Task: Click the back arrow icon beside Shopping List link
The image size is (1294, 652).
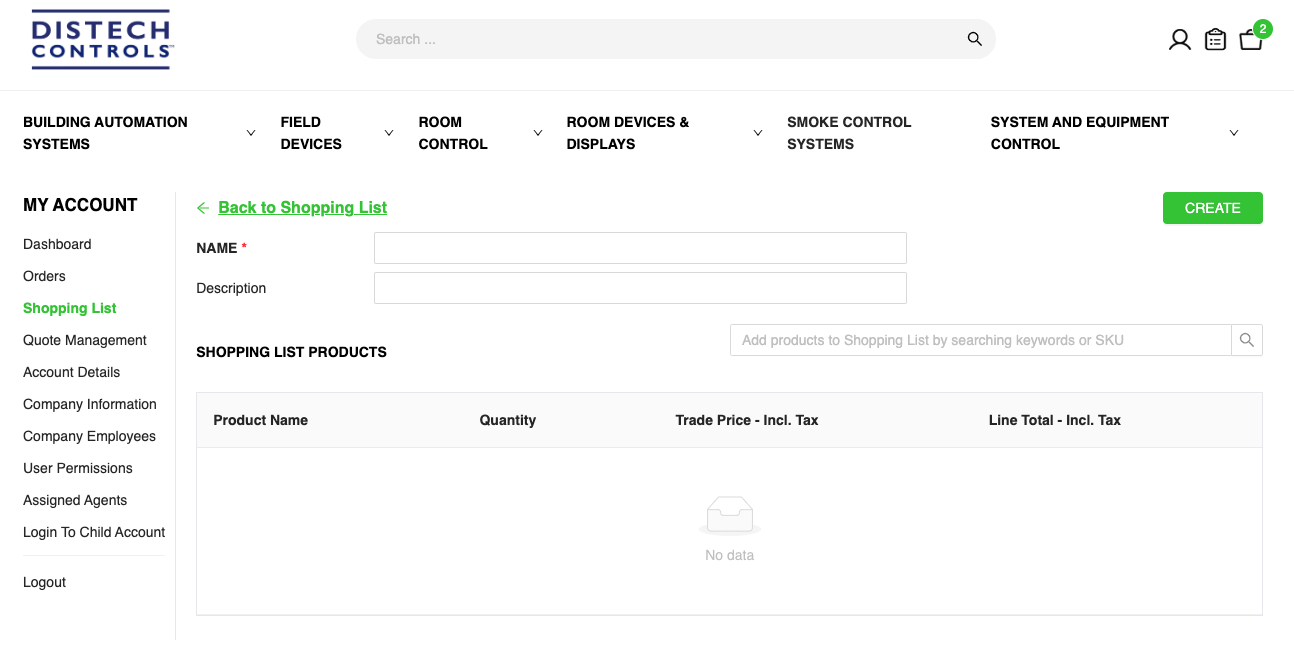Action: click(203, 208)
